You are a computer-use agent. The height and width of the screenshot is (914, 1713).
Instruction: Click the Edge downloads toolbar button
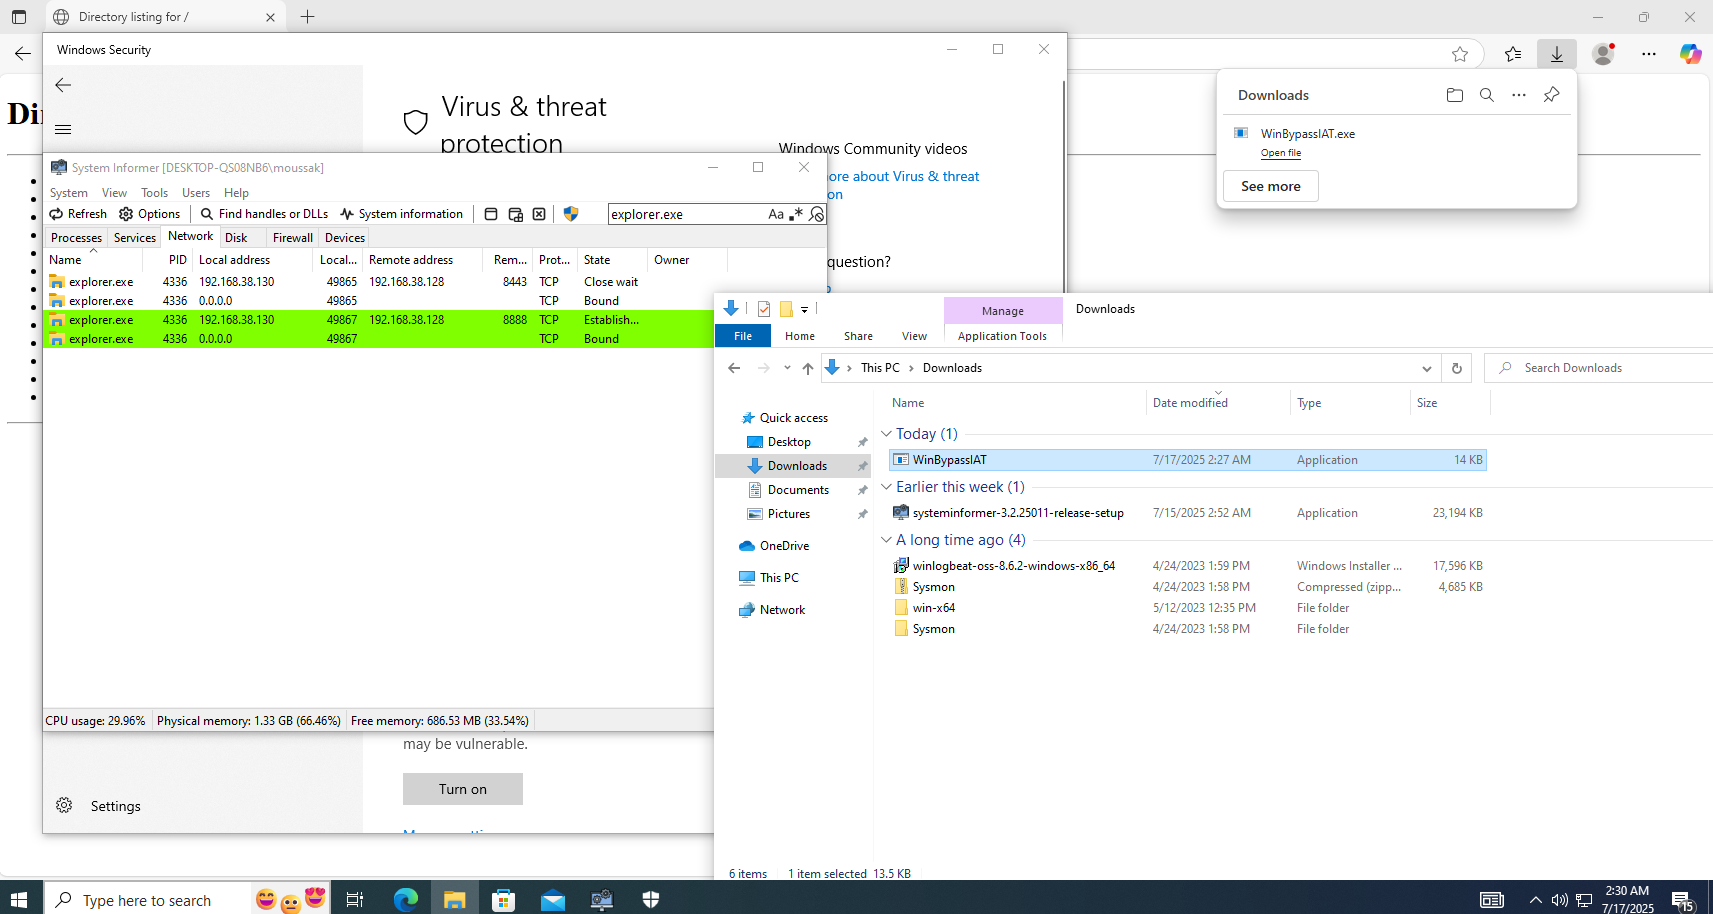click(1557, 54)
